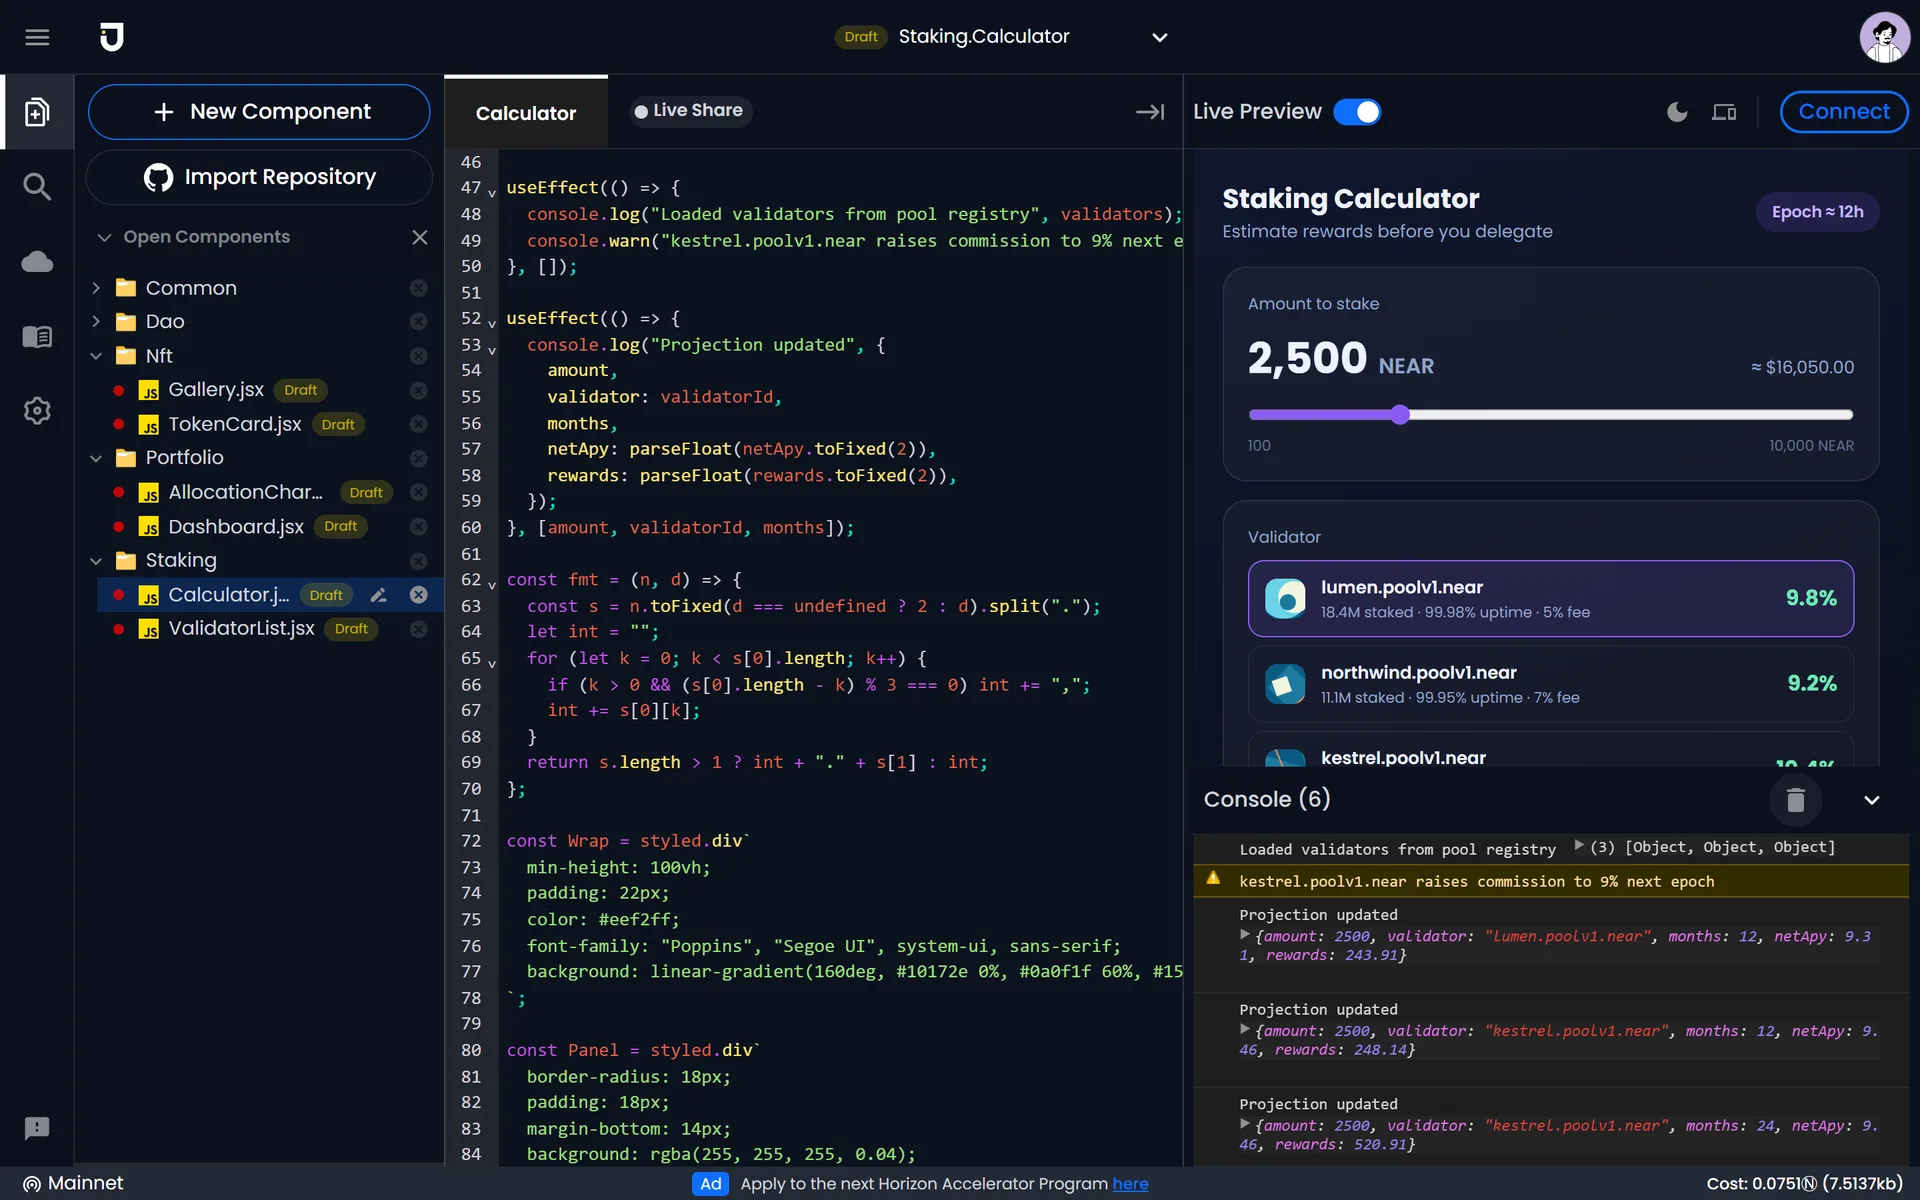Expand lumen projection object in console
Viewport: 1920px width, 1200px height.
(1245, 935)
